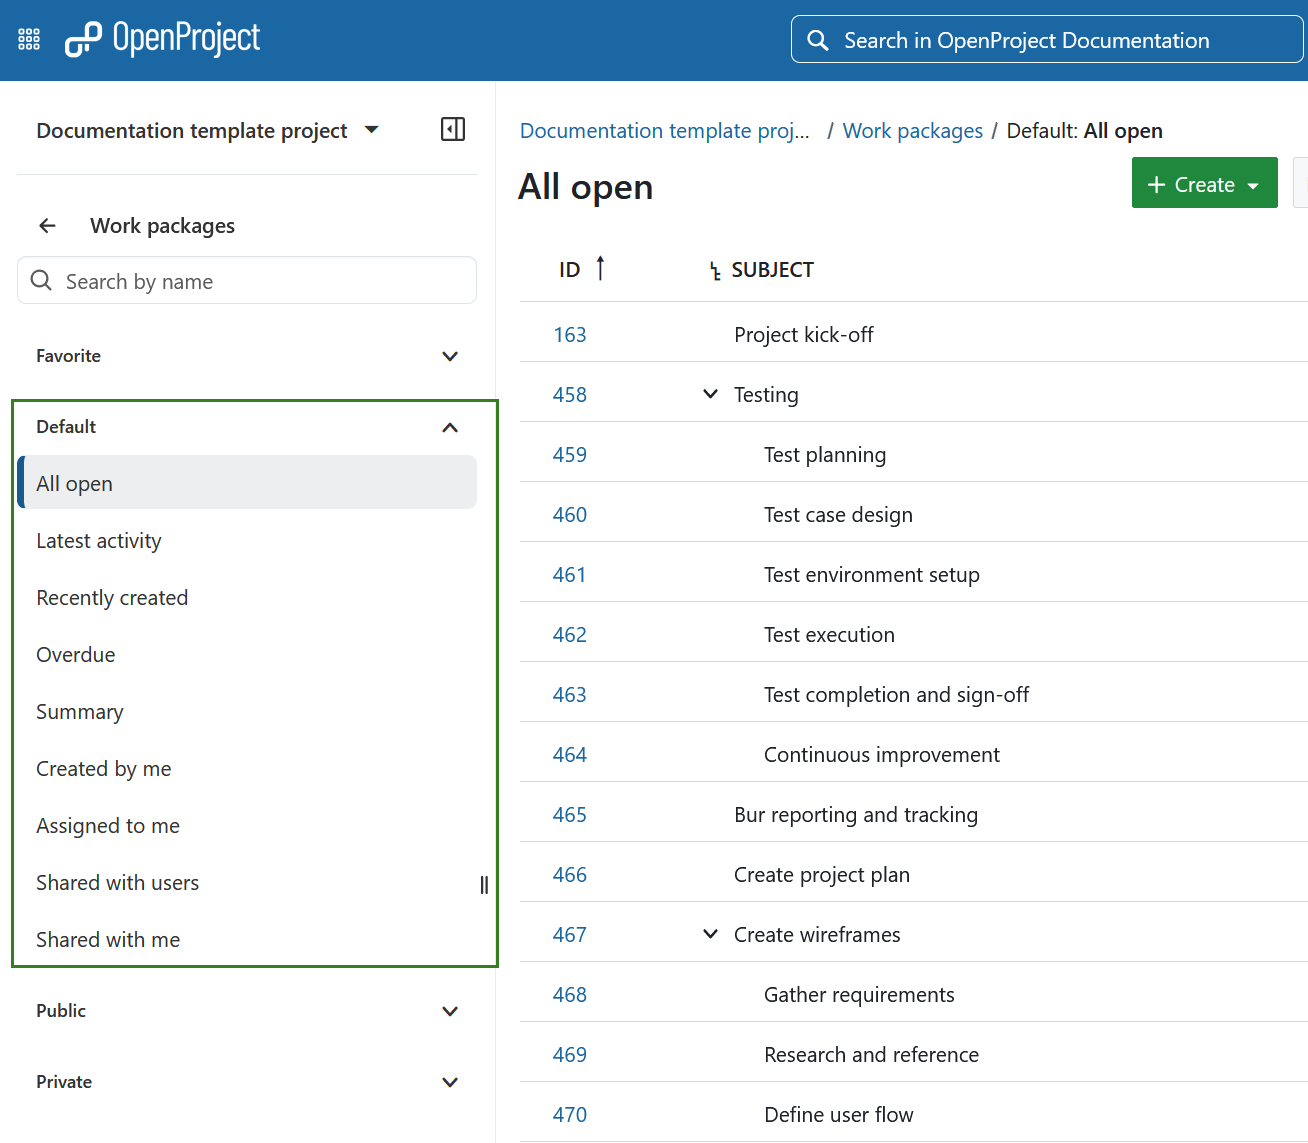Open the apps grid menu
The width and height of the screenshot is (1308, 1143).
point(28,38)
